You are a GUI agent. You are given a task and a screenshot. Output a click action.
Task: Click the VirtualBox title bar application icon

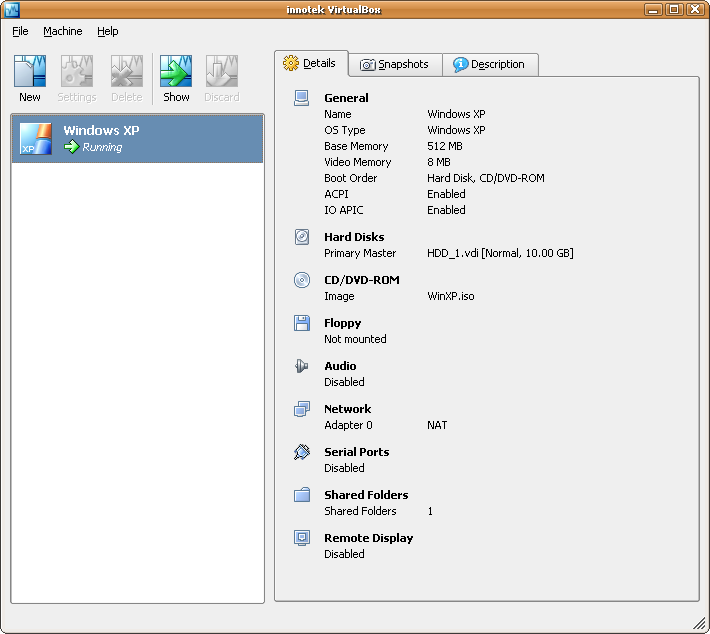[x=11, y=10]
